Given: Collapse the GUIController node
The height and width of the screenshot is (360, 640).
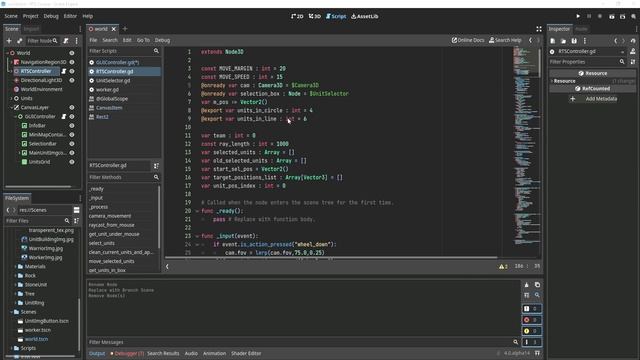Looking at the screenshot, I should click(16, 117).
